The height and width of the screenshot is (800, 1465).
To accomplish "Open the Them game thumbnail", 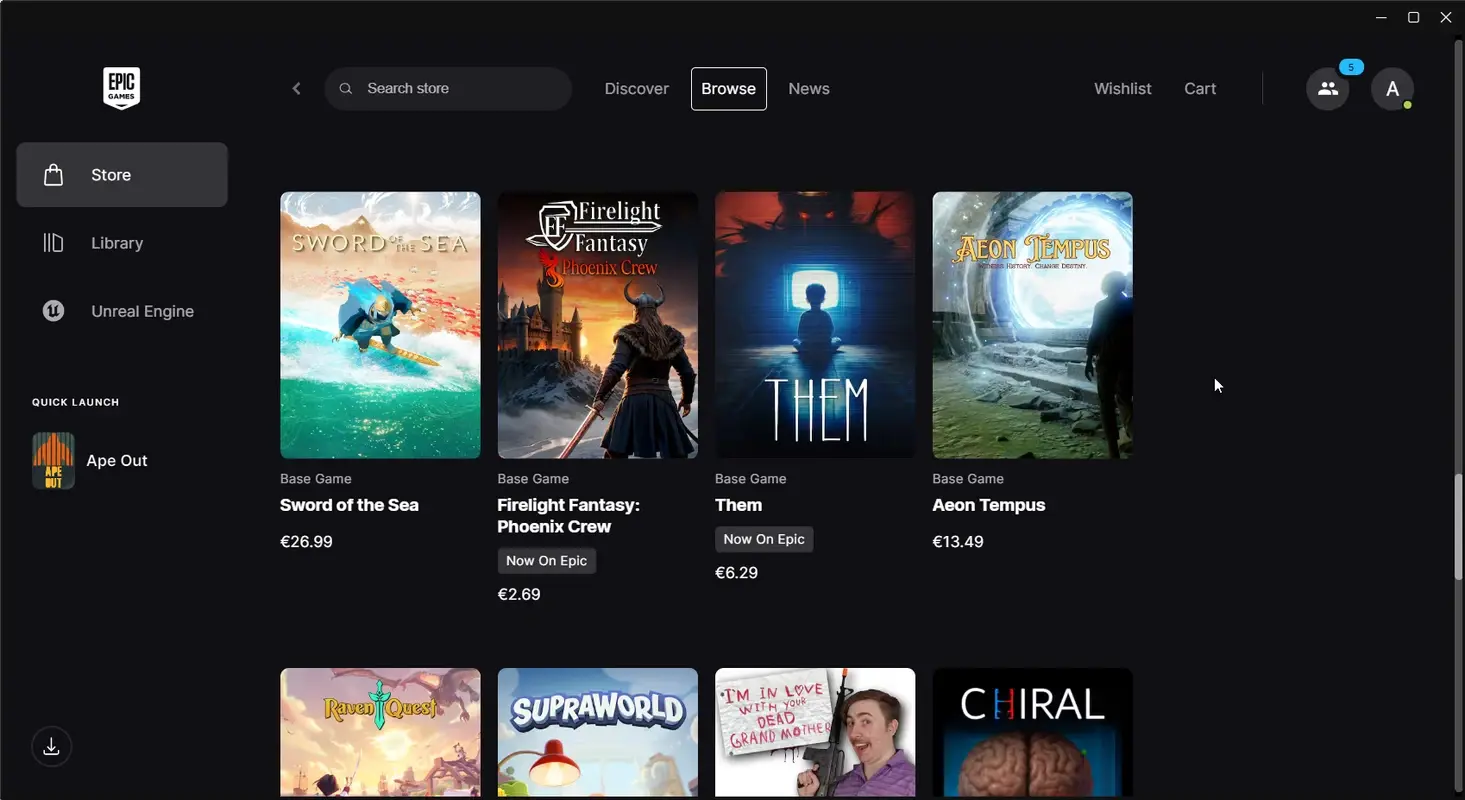I will (x=814, y=325).
